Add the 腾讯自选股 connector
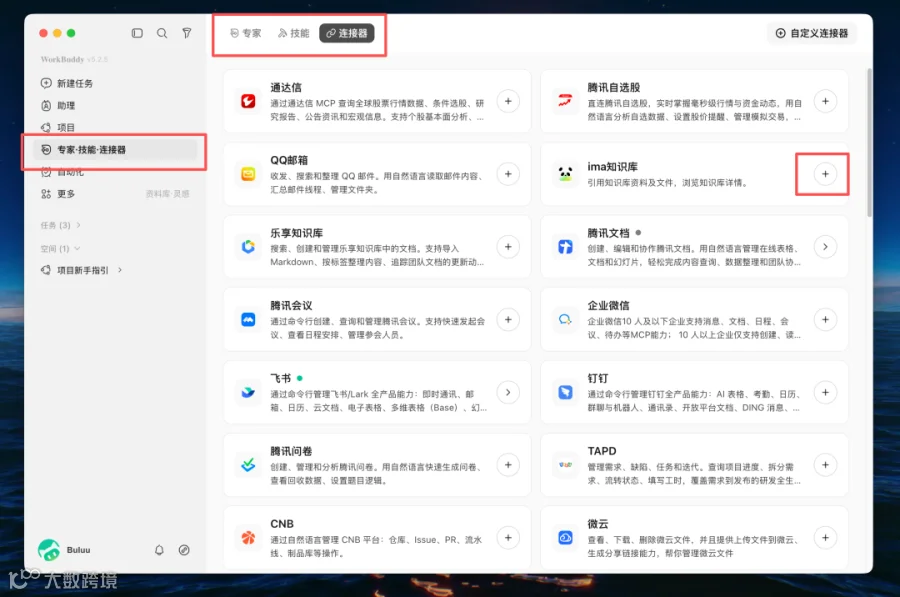 coord(825,102)
